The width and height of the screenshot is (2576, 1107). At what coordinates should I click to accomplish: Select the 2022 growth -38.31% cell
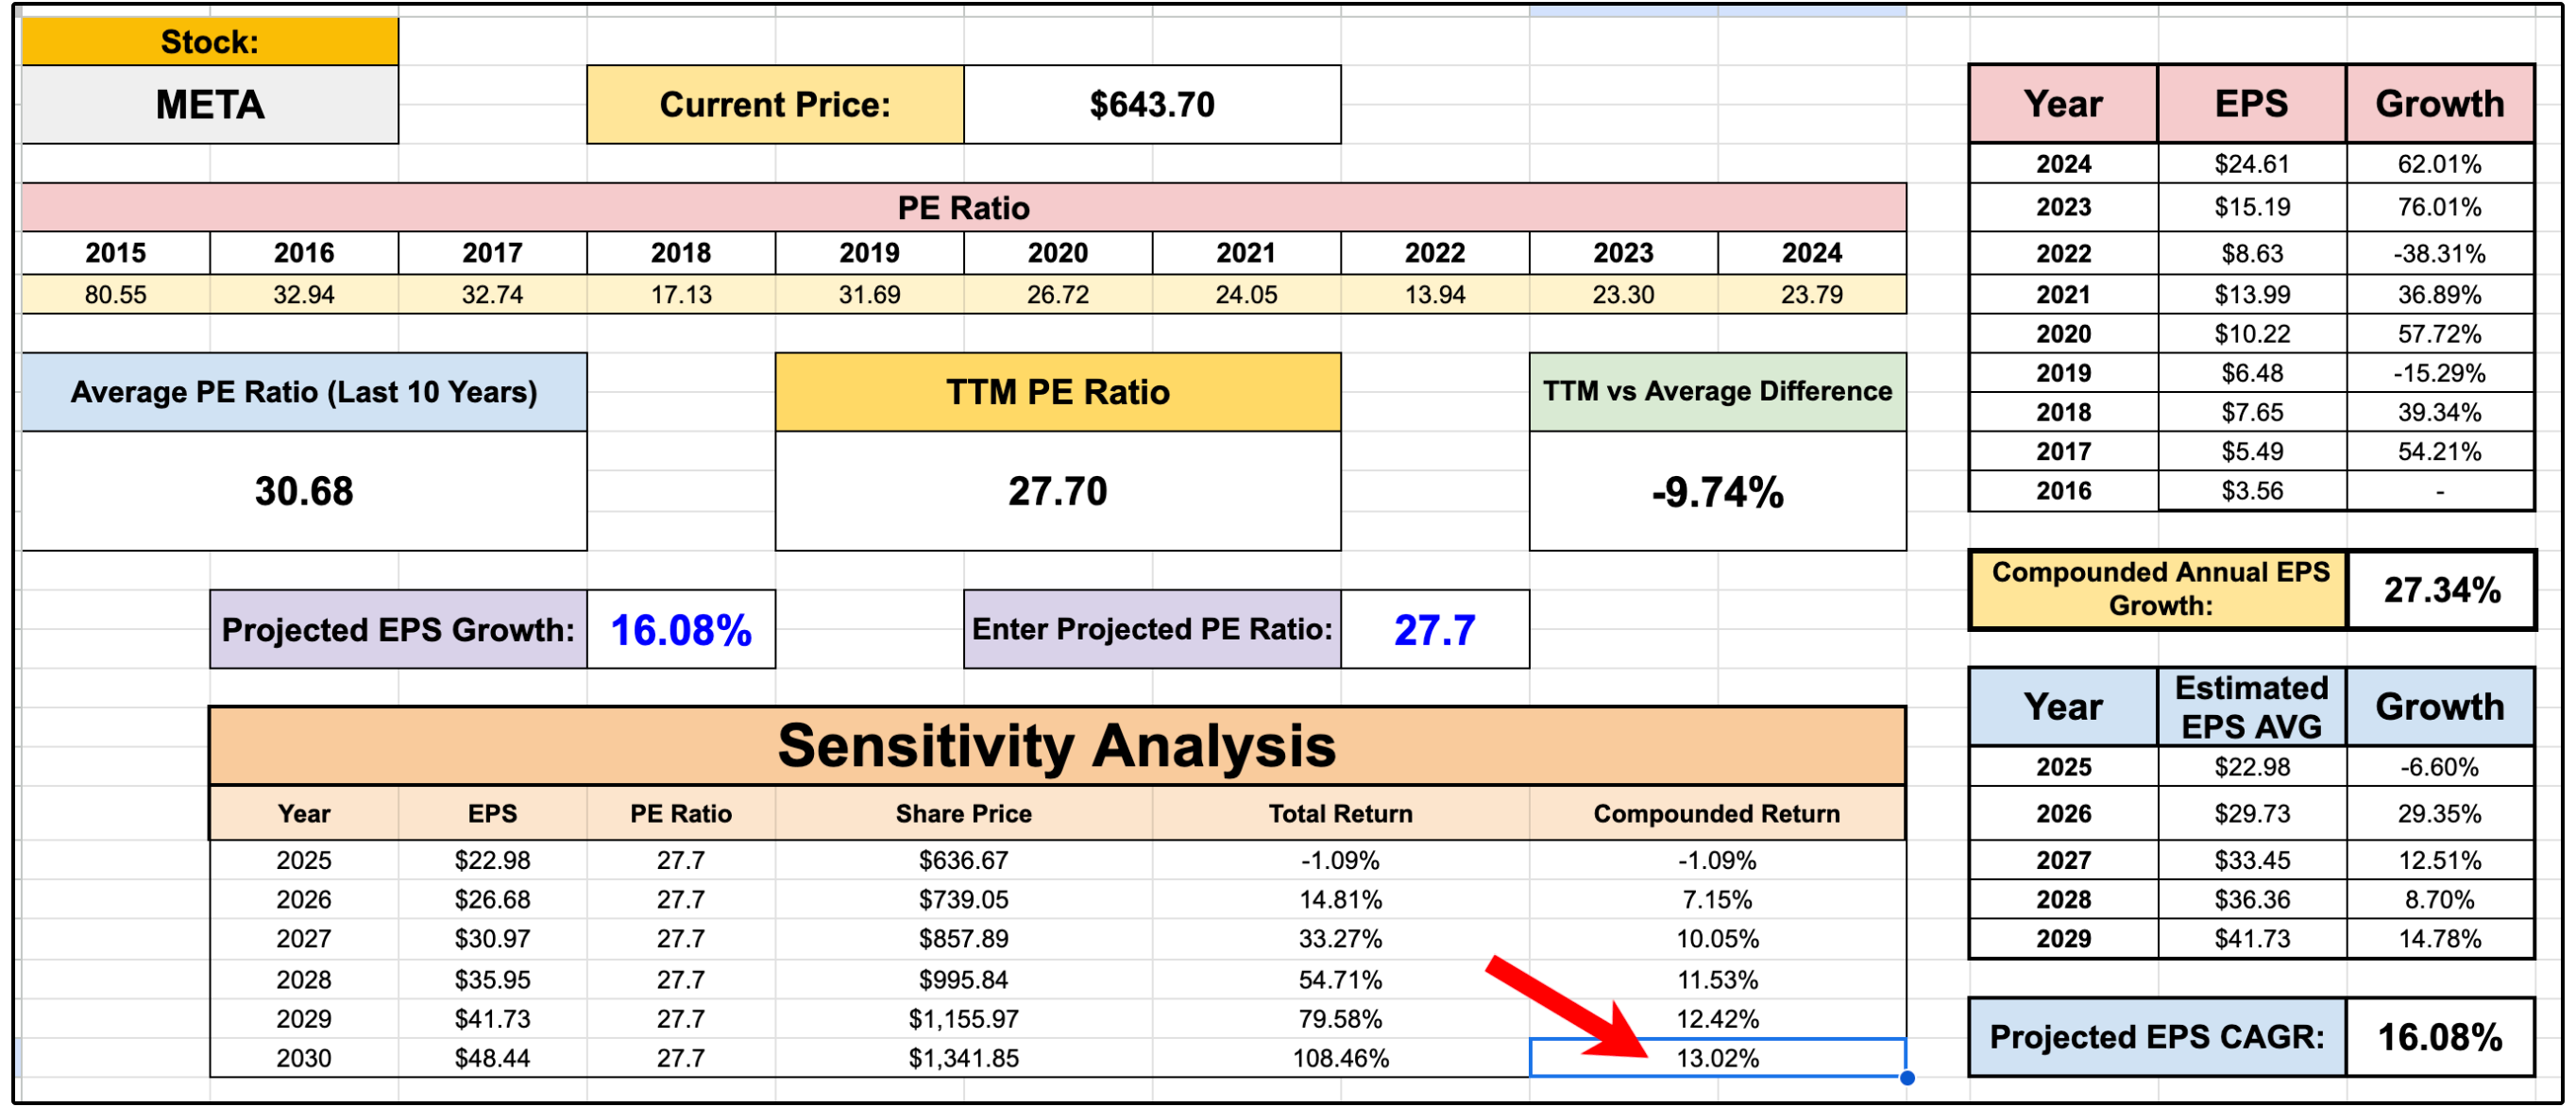point(2439,254)
